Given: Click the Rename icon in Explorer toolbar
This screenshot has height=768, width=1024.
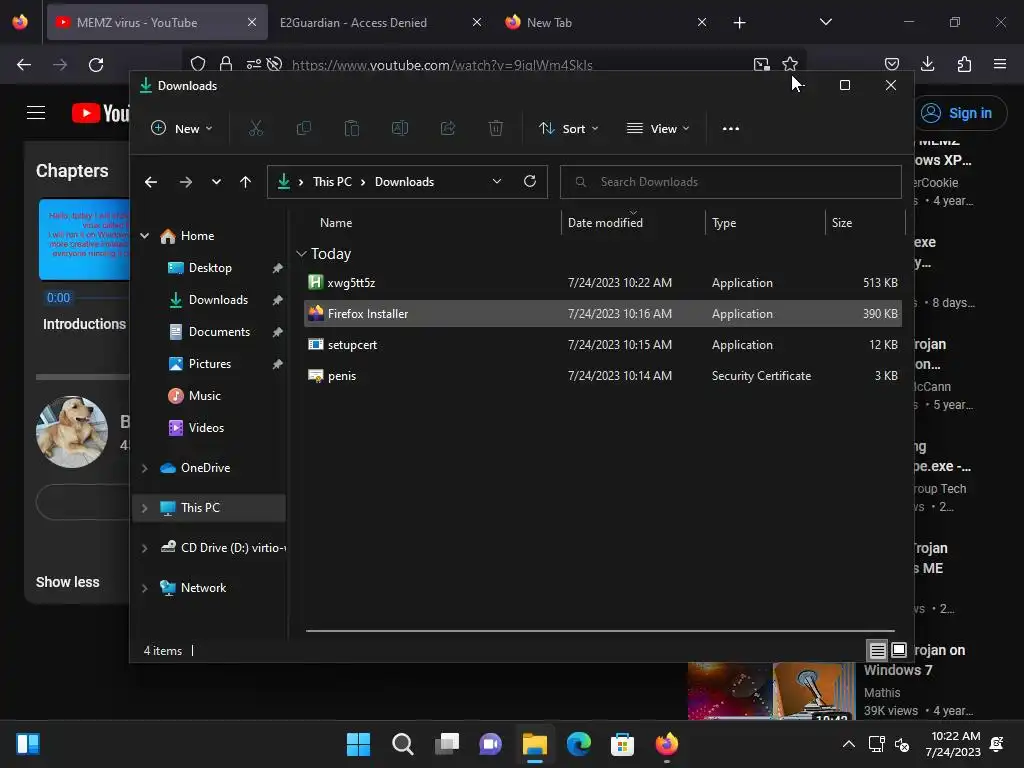Looking at the screenshot, I should click(x=400, y=129).
